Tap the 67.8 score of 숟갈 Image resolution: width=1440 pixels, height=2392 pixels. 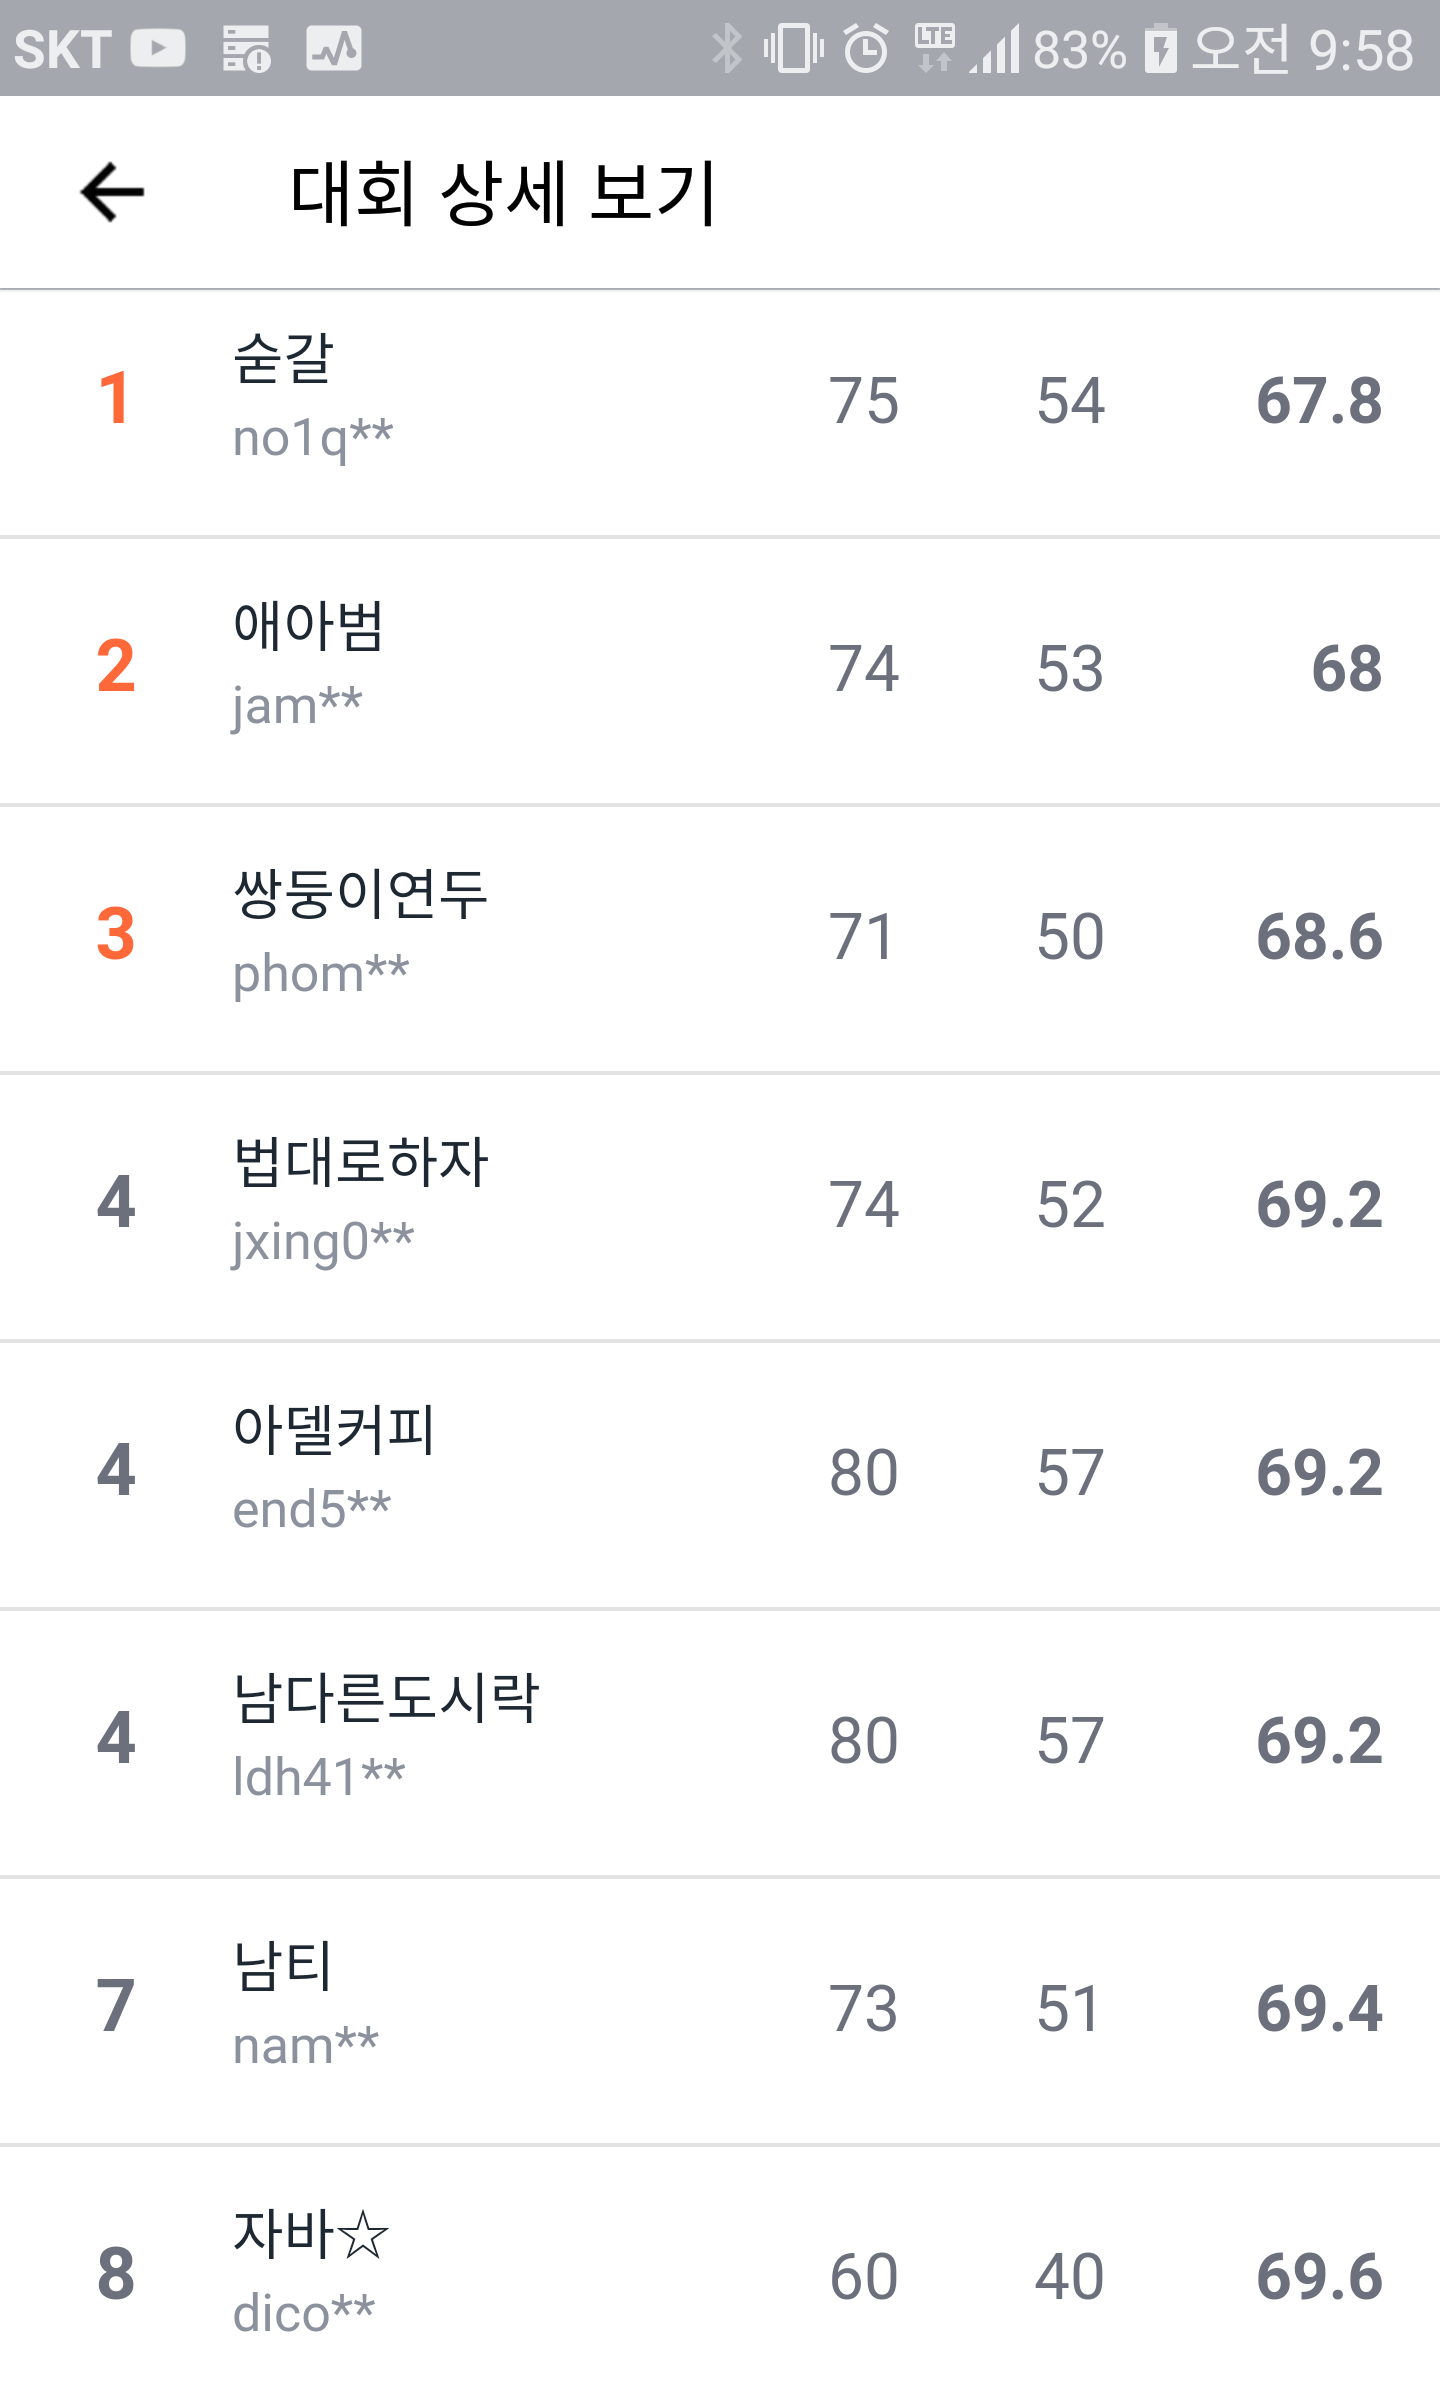click(1318, 401)
